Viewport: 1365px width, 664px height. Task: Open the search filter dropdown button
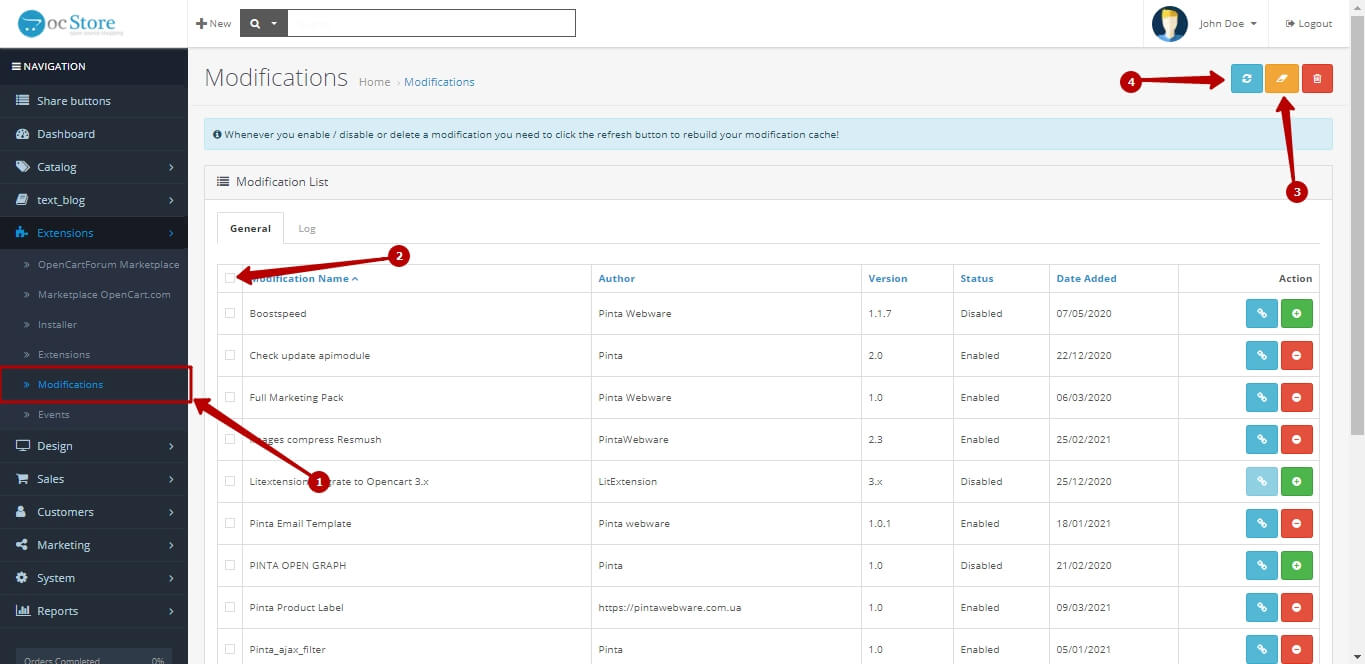264,23
